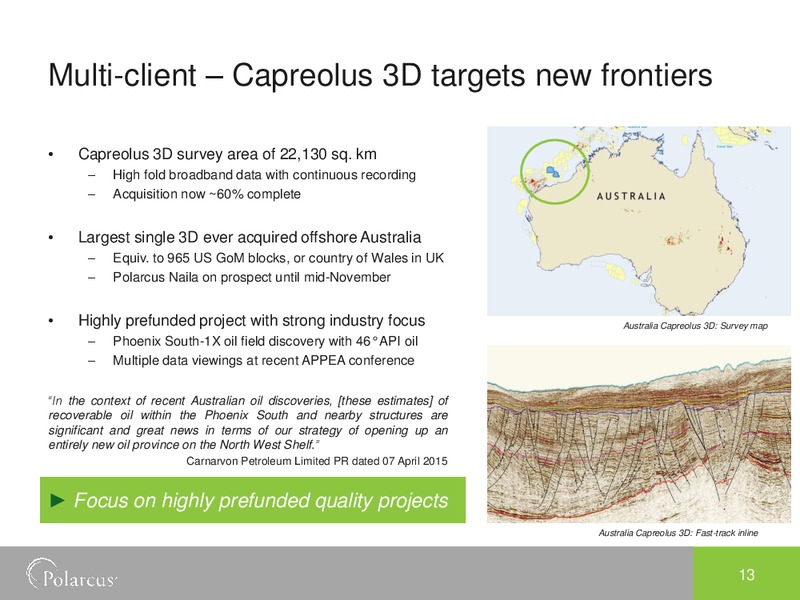800x600 pixels.
Task: Click caption 'Australia Capreolus 3D: Survey map'
Action: 695,326
